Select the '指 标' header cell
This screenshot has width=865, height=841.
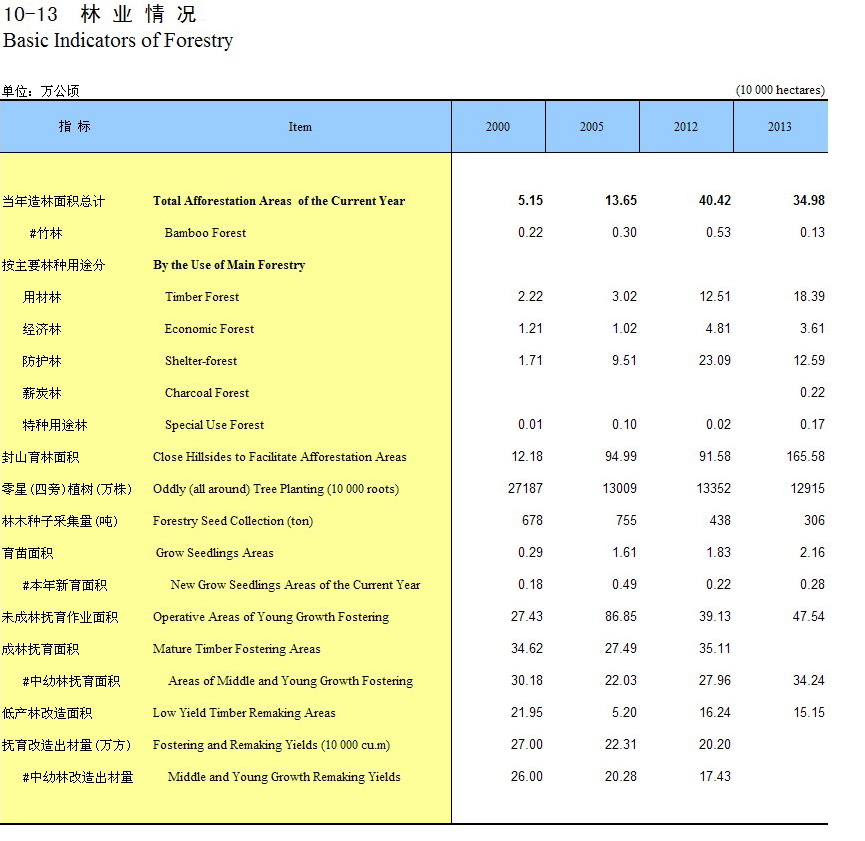pos(75,127)
